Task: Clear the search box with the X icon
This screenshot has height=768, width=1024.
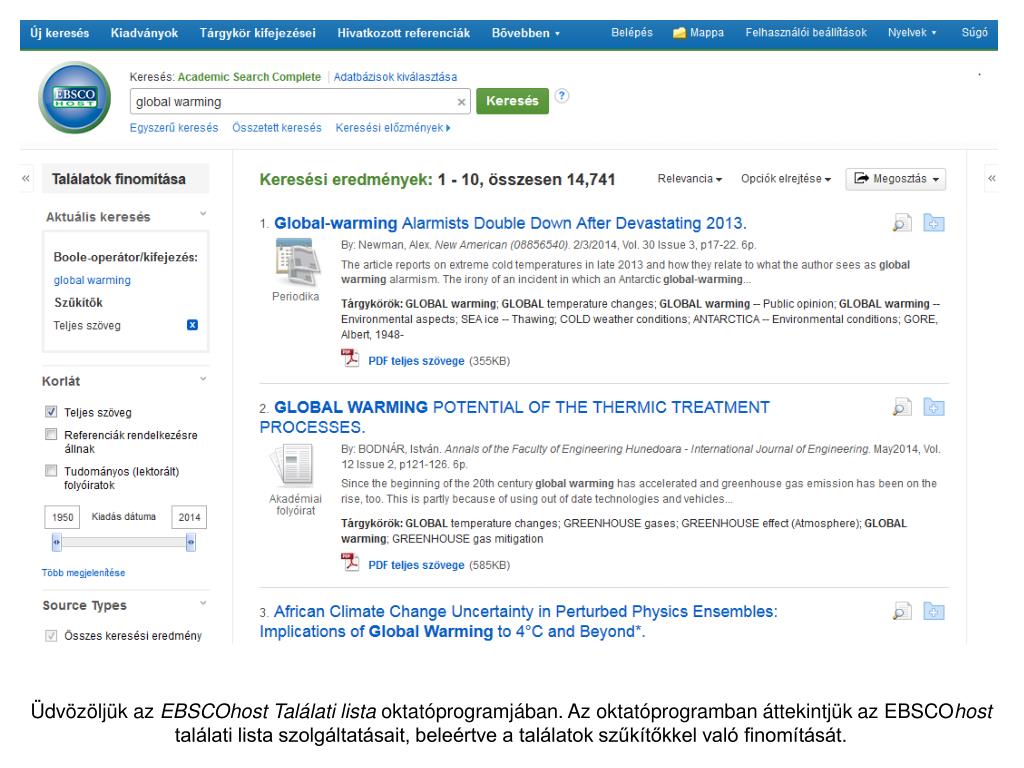Action: (x=461, y=102)
